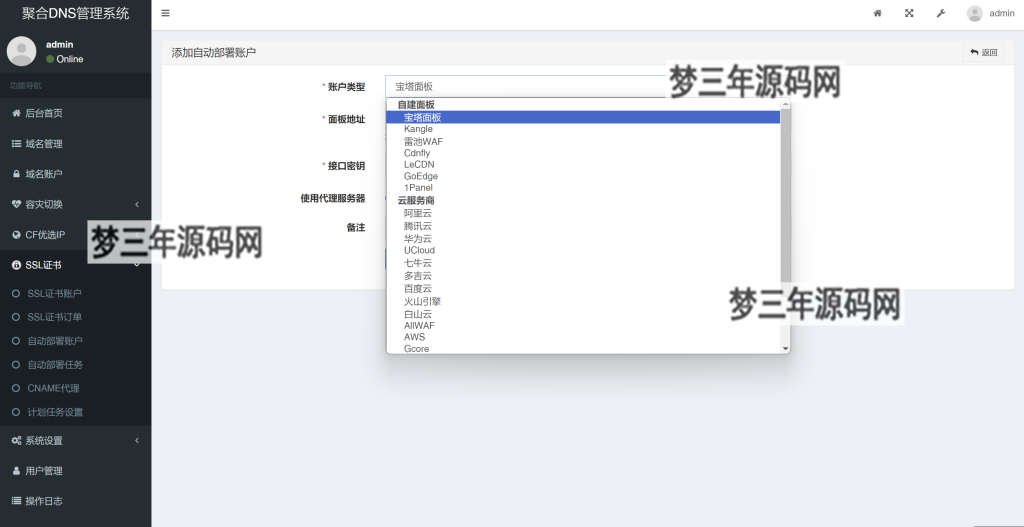
Task: Click the 聚合DNS管理系统 site title
Action: [x=76, y=13]
